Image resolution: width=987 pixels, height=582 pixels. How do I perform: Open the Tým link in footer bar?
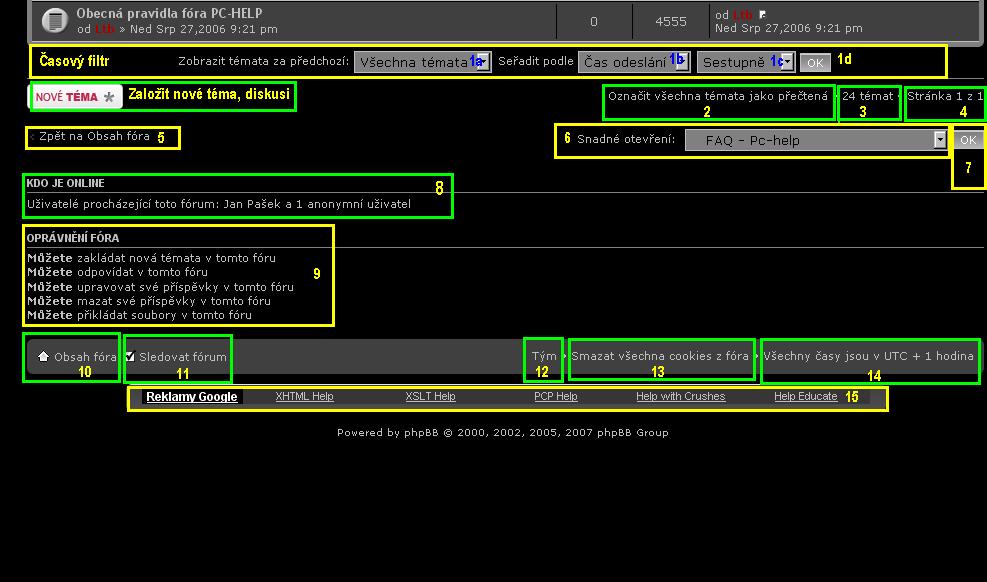point(544,356)
